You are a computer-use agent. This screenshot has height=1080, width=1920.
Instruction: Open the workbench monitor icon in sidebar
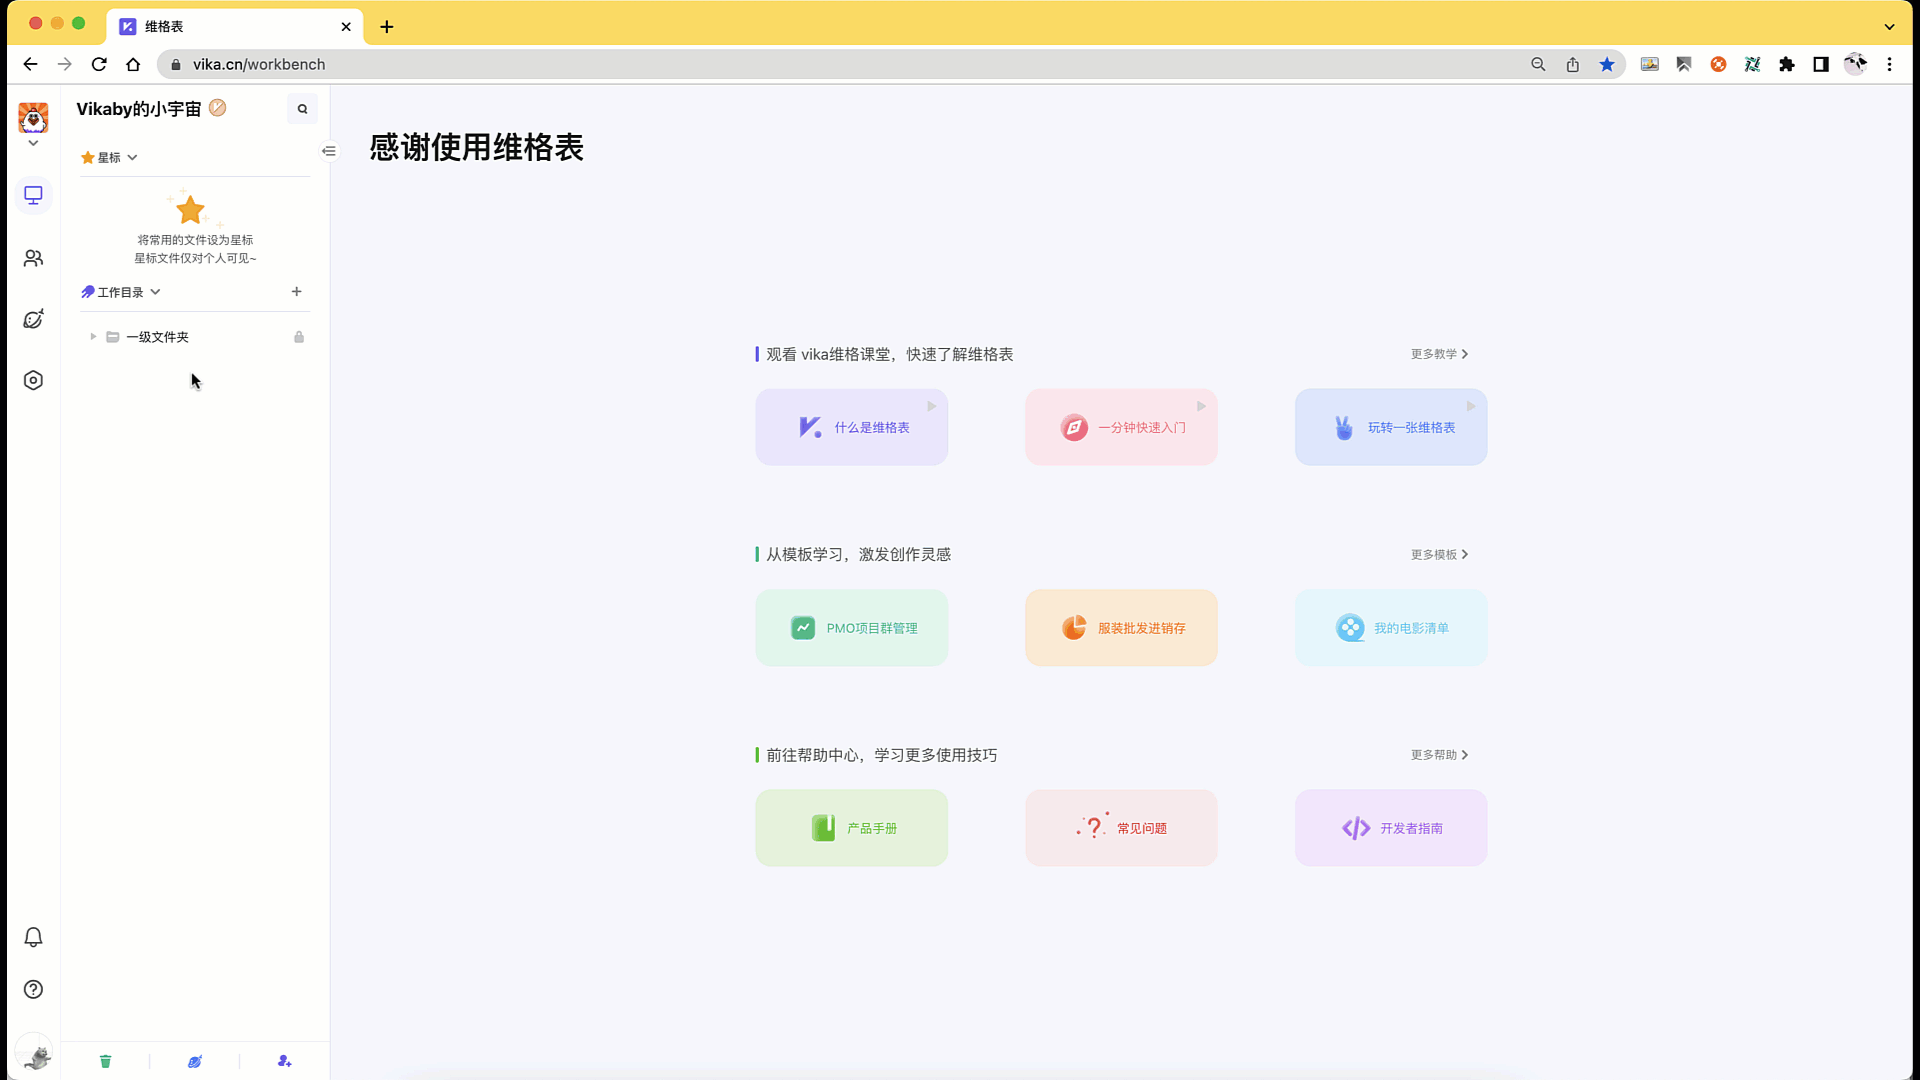coord(33,195)
